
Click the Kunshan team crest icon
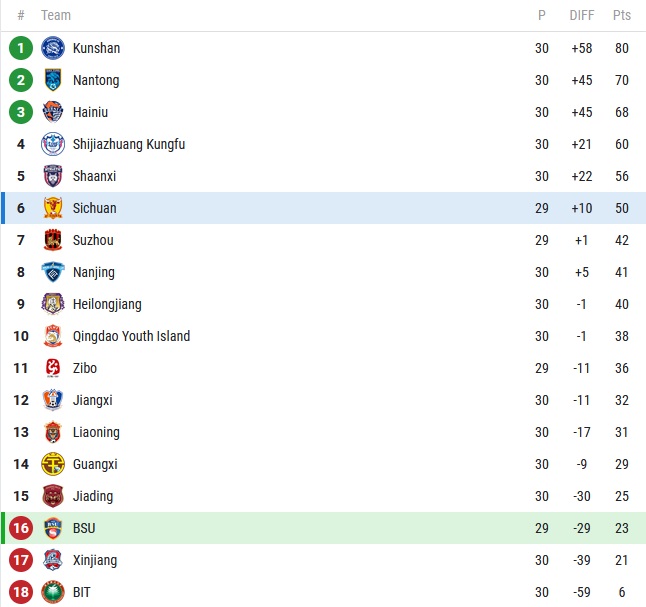coord(53,48)
